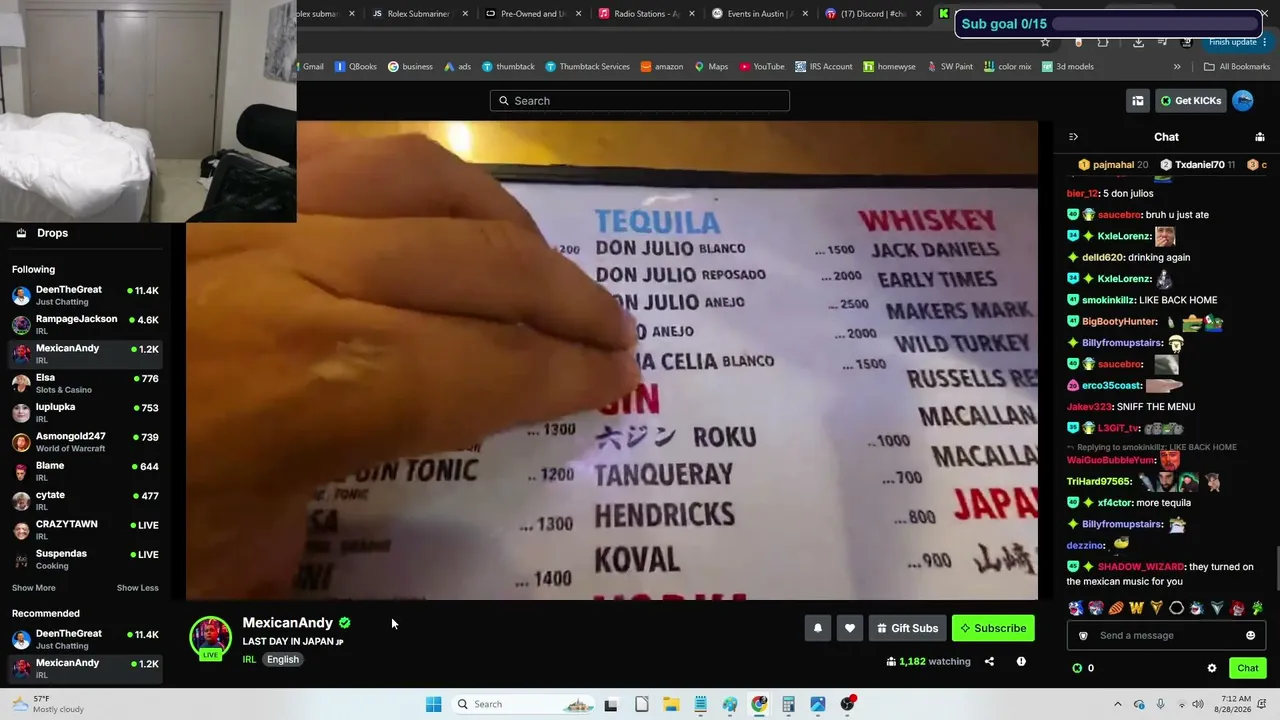Open the Kick sidebar toggle icon near Get KICKs
Screen dimensions: 1280x720
tap(1138, 100)
